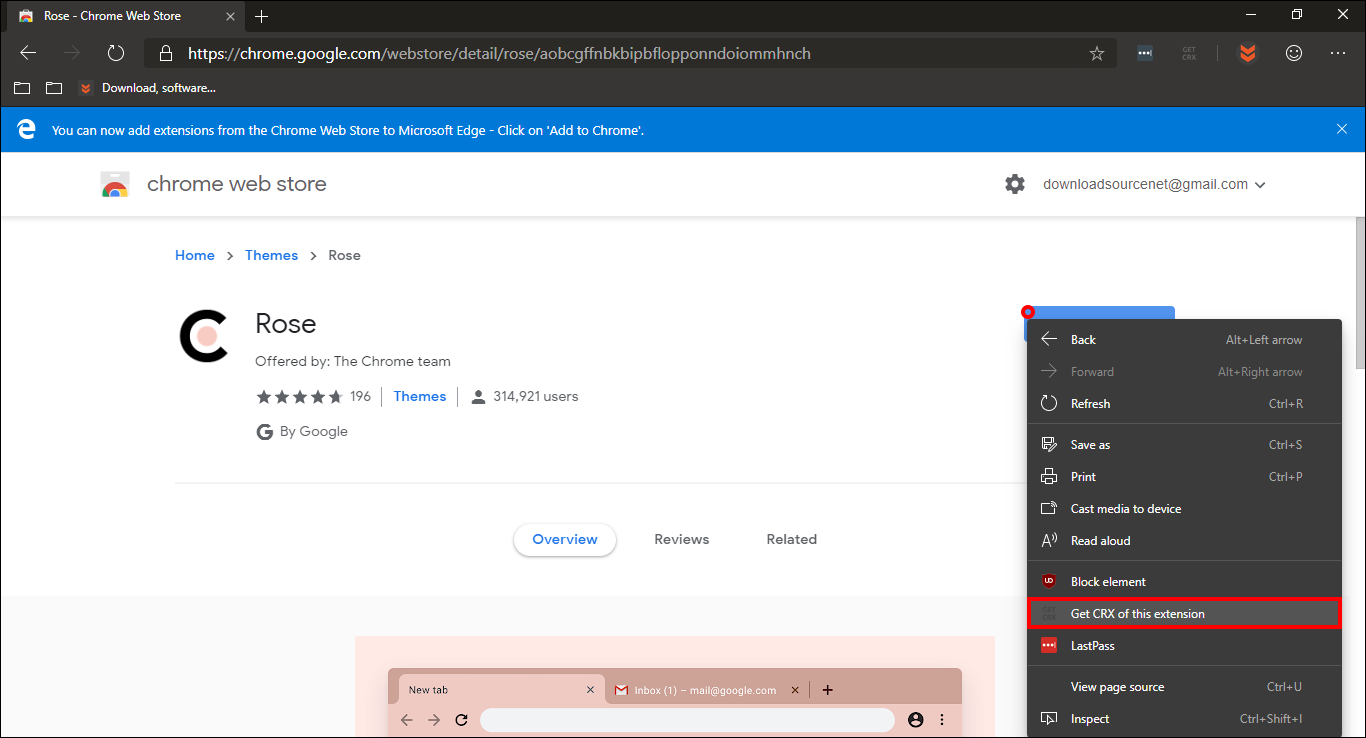Click the Rose theme preview screenshot
Image resolution: width=1366 pixels, height=738 pixels.
click(x=675, y=687)
